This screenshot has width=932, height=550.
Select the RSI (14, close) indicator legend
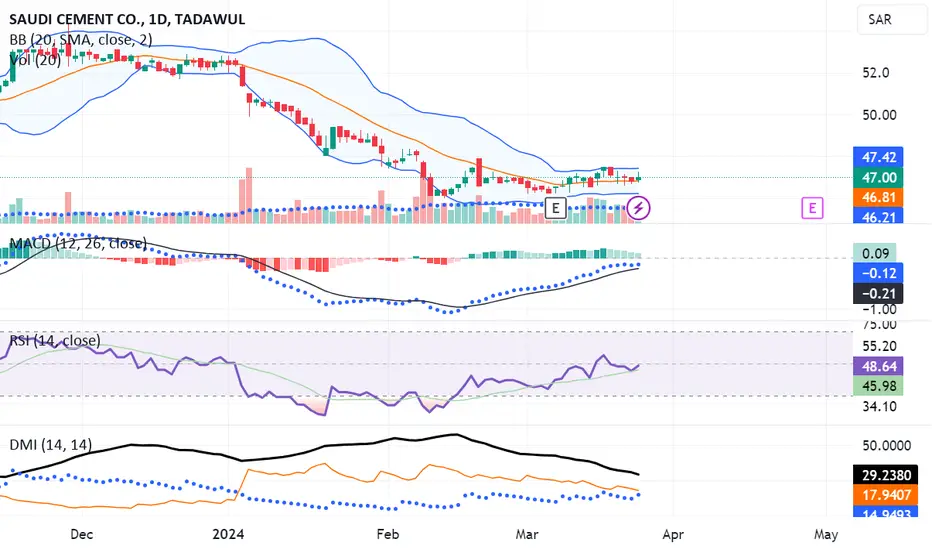[55, 340]
